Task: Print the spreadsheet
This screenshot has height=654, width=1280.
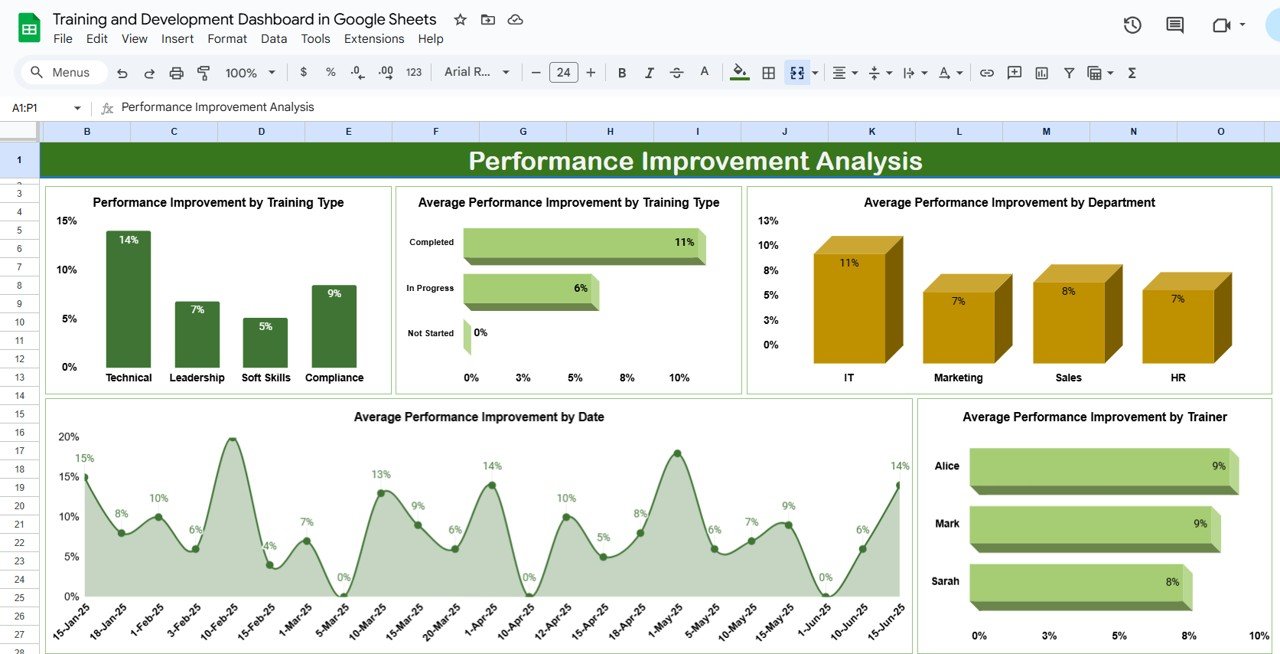Action: 176,73
